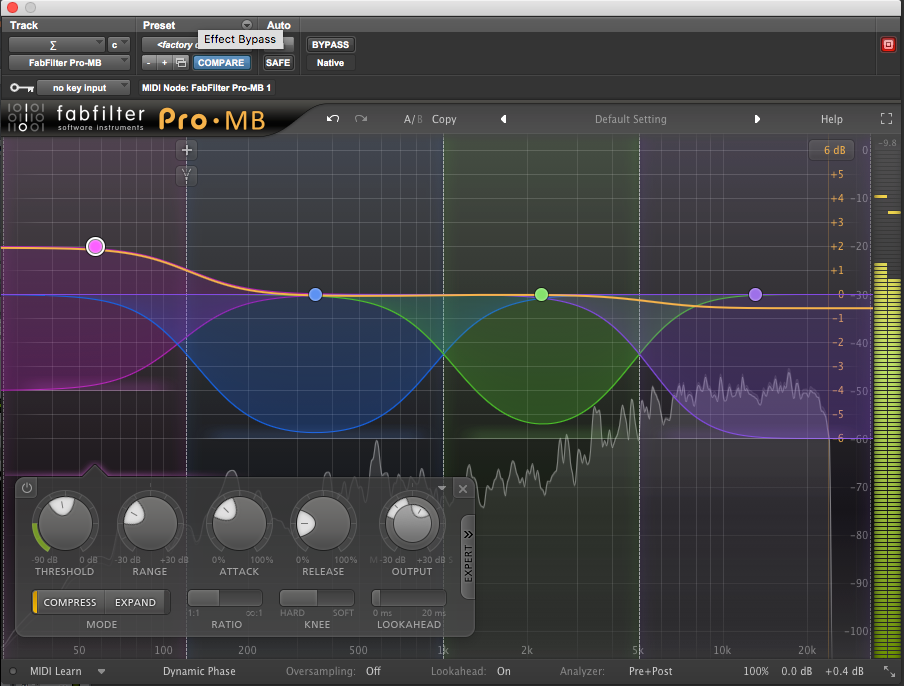Enable automation SAFE
904x686 pixels.
point(278,63)
